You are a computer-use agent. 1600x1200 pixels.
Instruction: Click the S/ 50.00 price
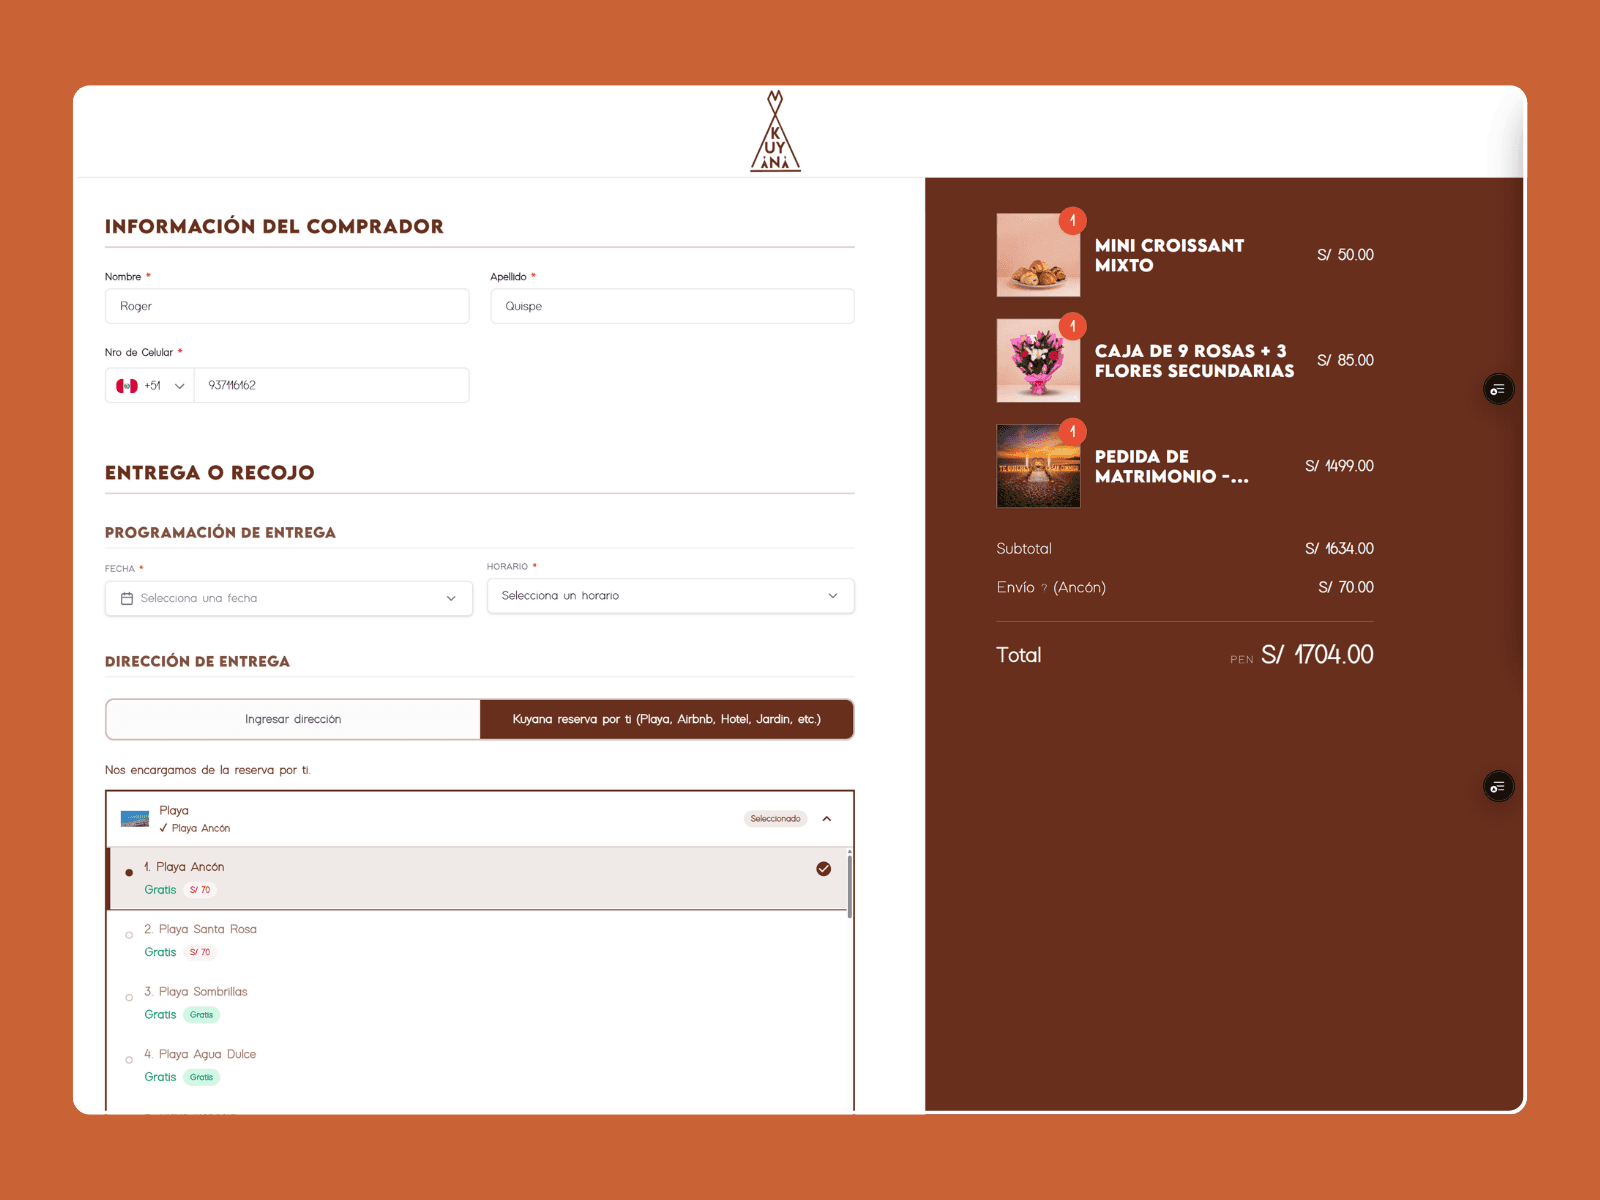[1345, 255]
